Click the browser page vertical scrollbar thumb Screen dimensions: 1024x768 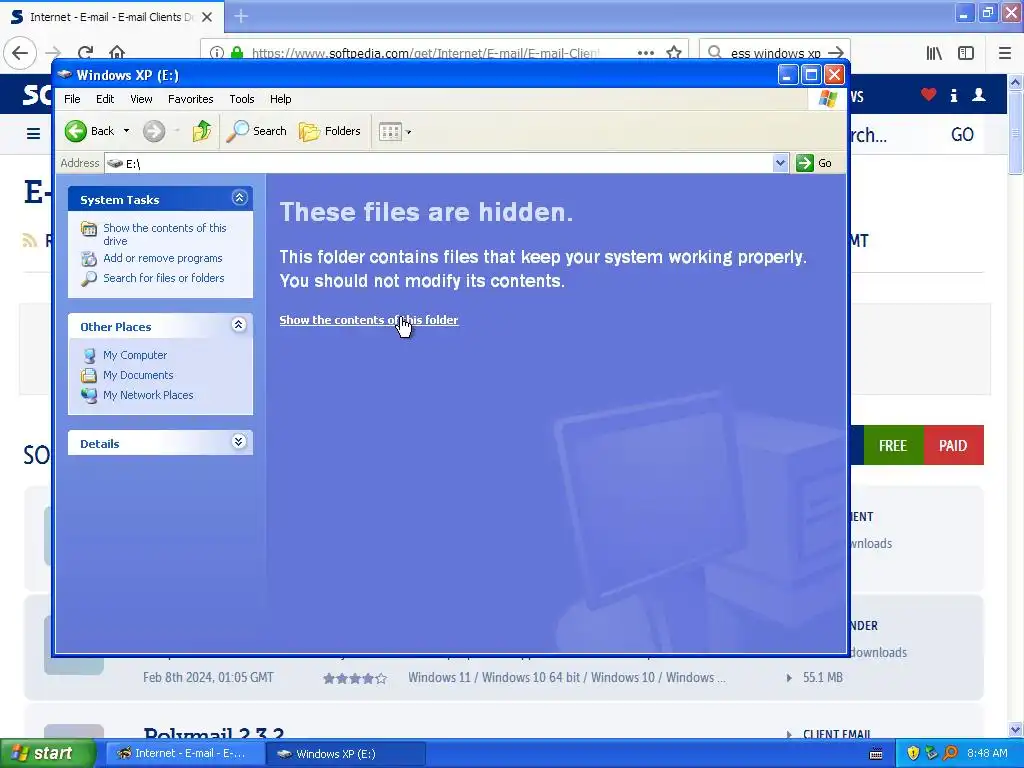point(1015,134)
